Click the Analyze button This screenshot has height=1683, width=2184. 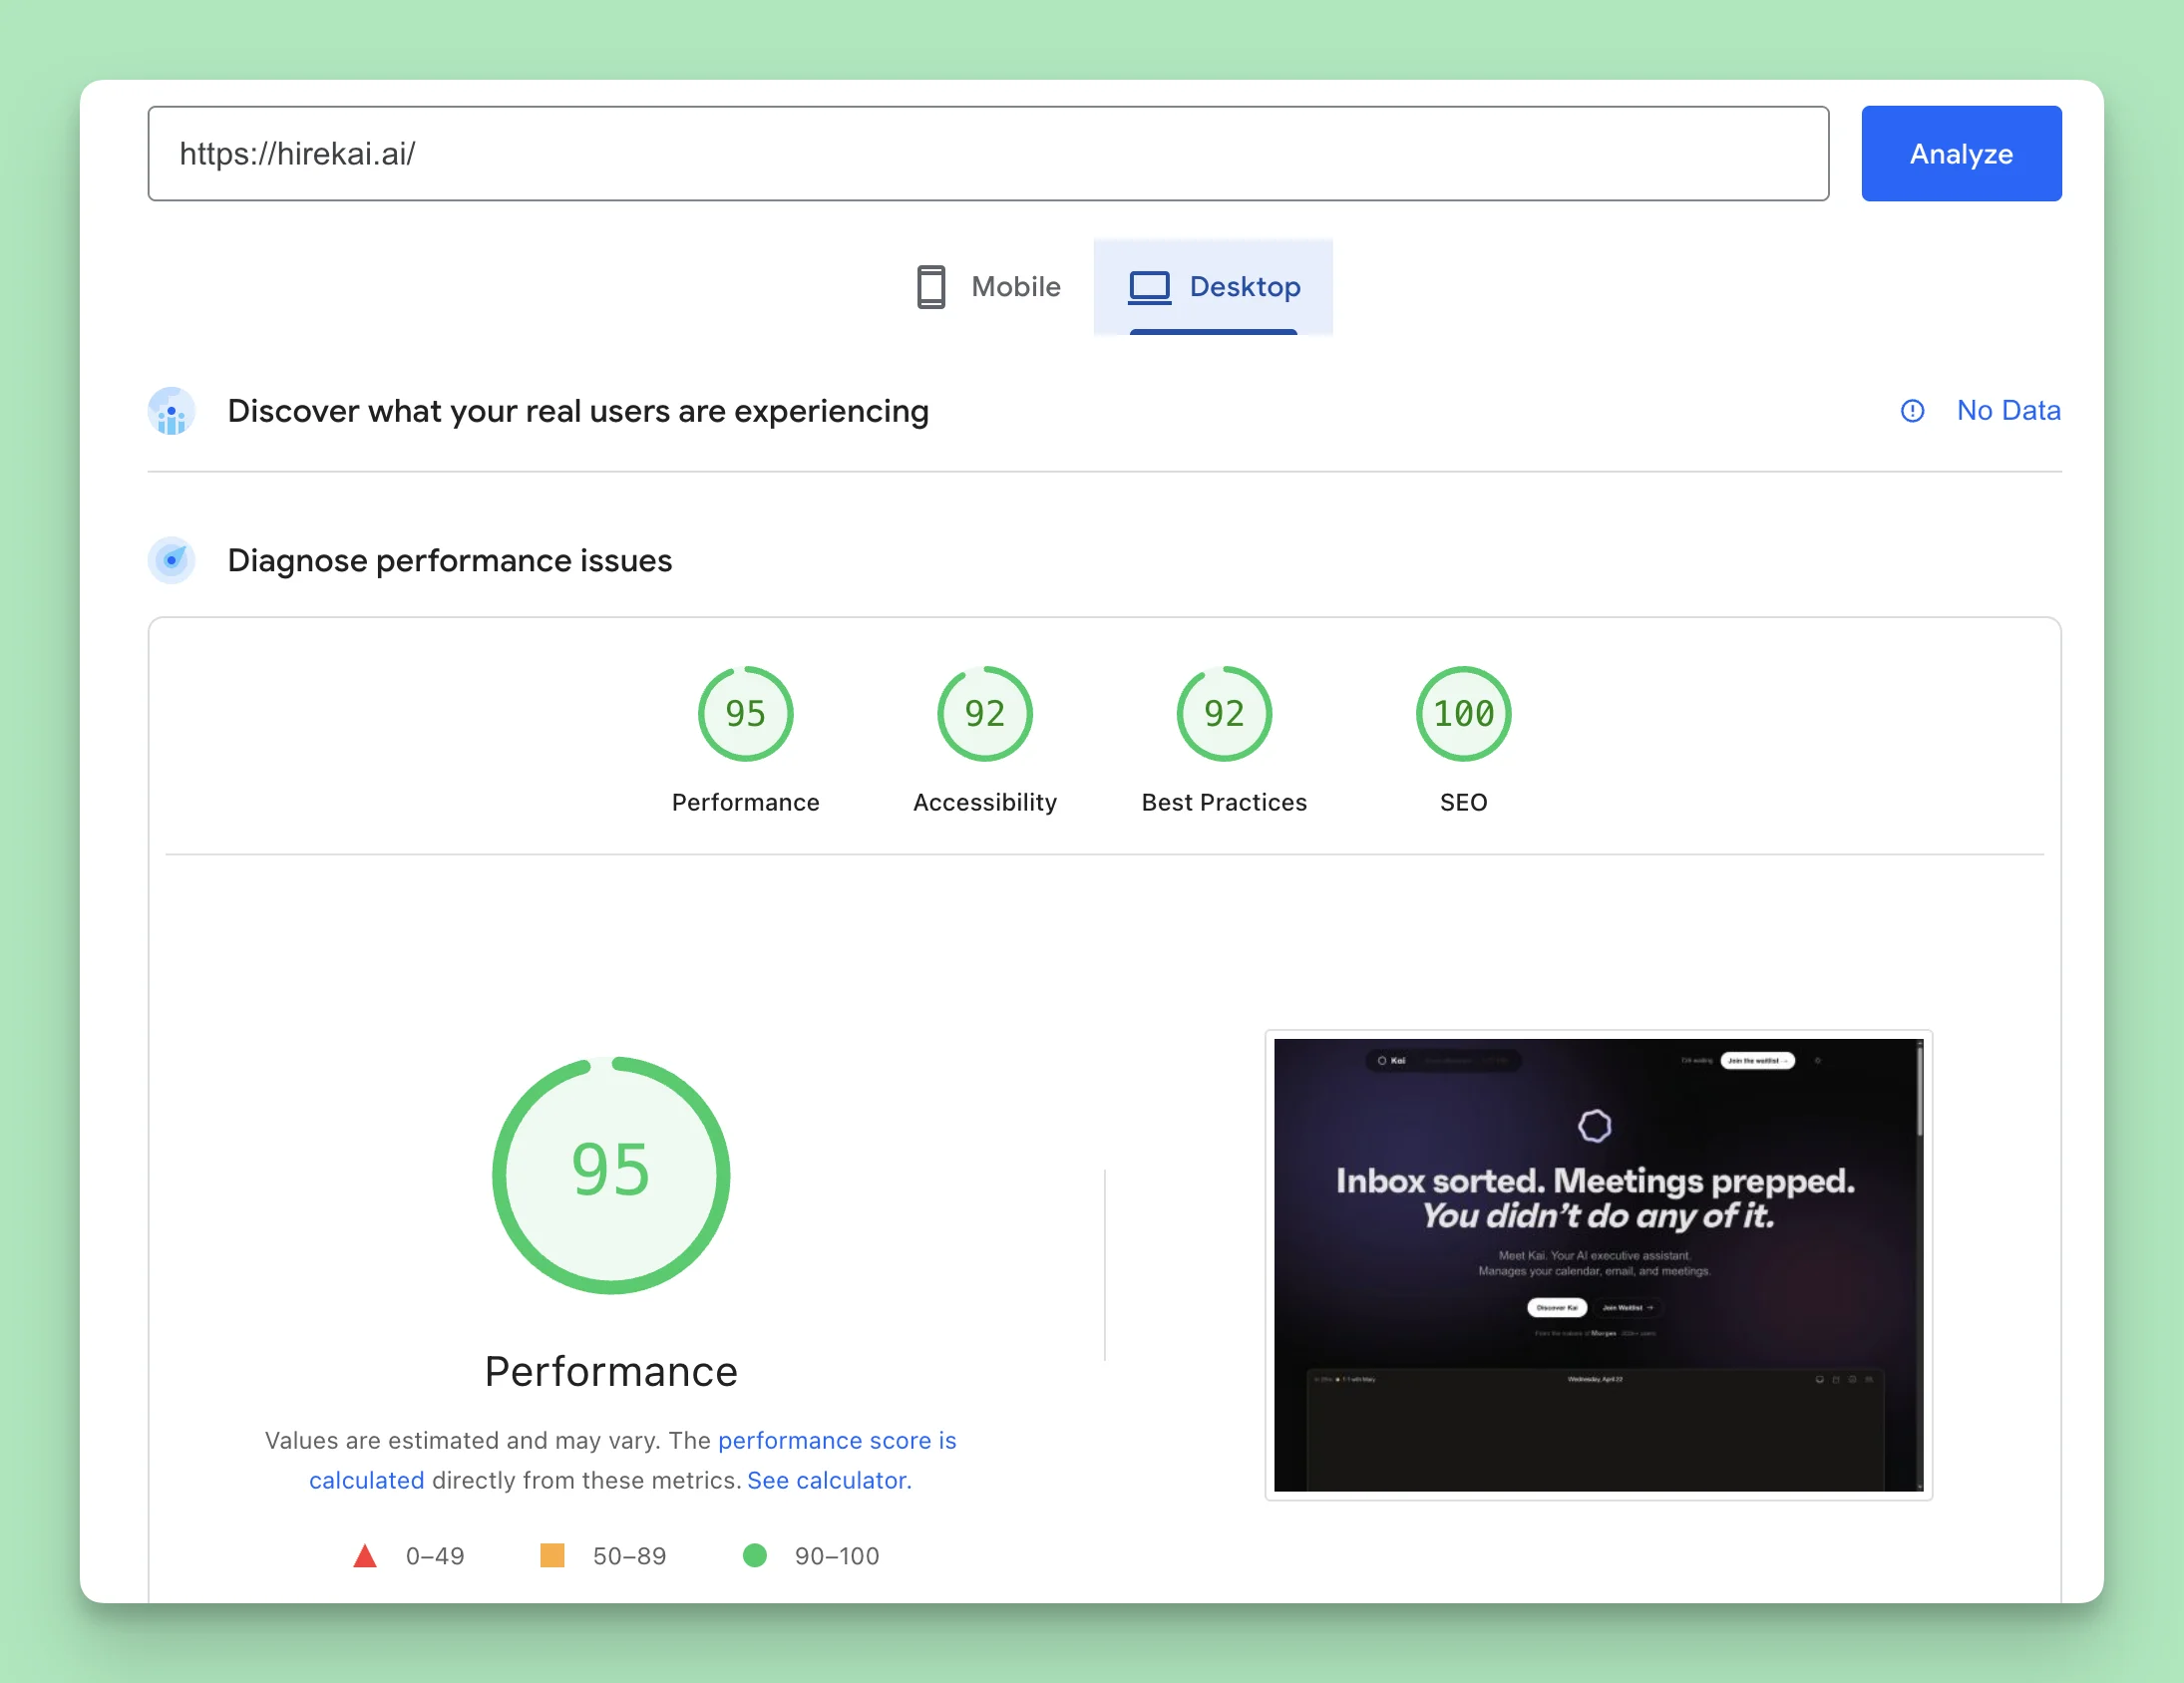click(x=1960, y=154)
